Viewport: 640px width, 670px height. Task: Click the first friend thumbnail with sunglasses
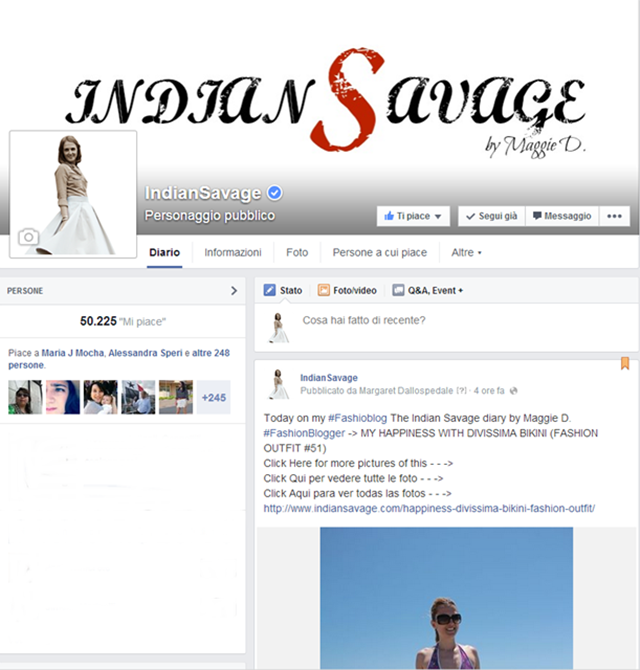coord(25,397)
